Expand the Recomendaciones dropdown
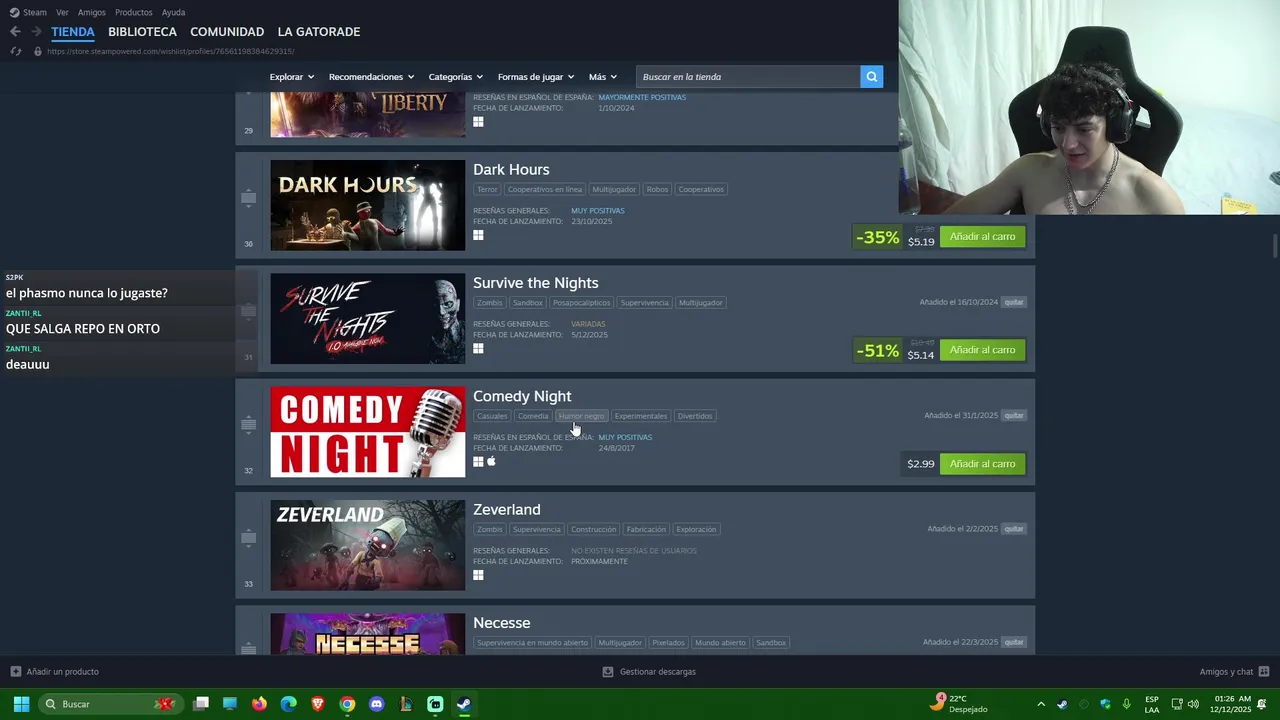 click(371, 77)
